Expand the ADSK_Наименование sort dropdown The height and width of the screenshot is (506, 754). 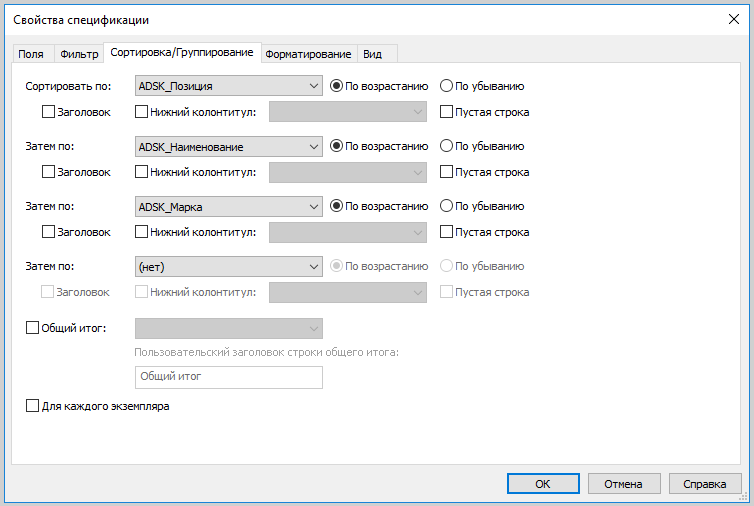228,146
